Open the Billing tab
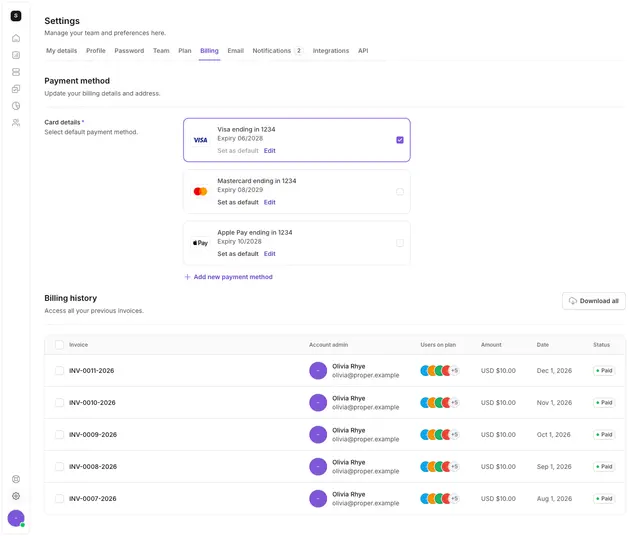Screen dimensions: 640x536 tap(209, 51)
